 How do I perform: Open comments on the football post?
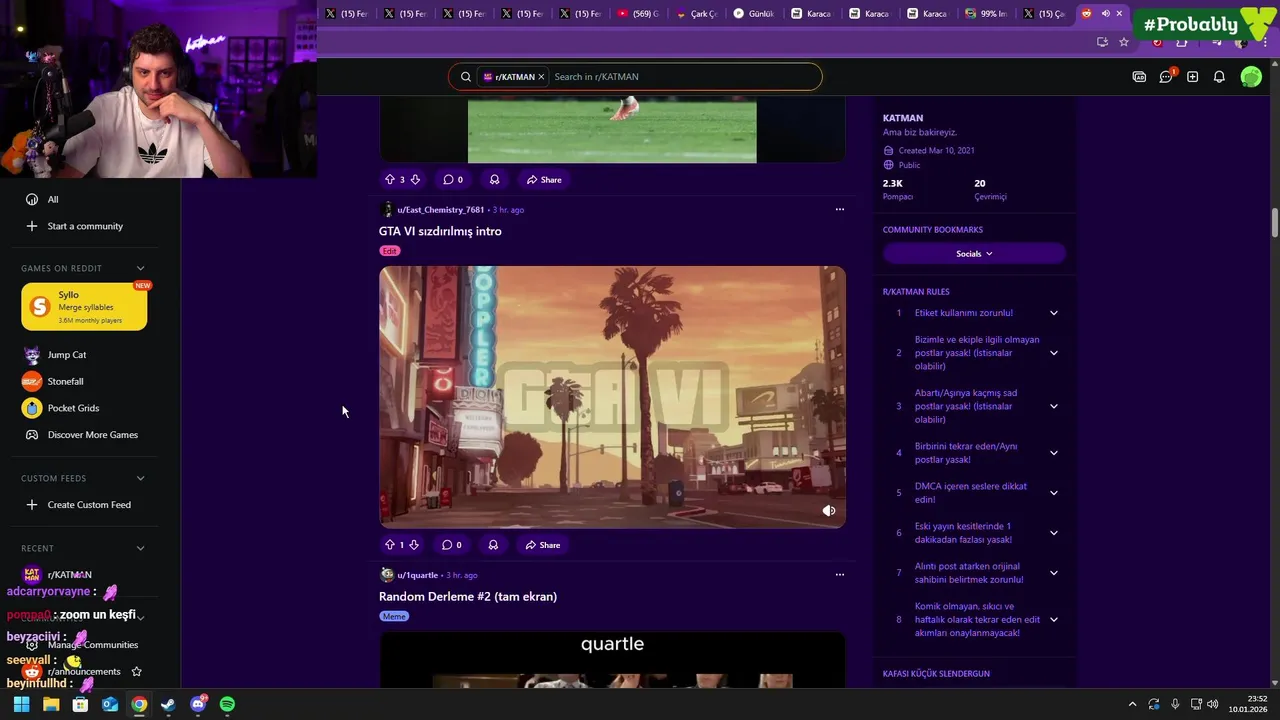(454, 180)
